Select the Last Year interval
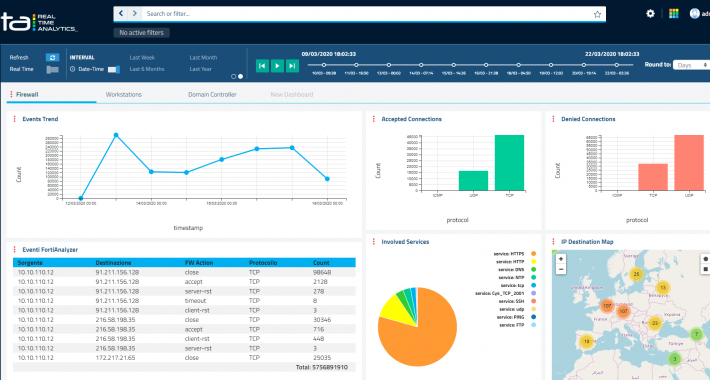 pos(201,69)
